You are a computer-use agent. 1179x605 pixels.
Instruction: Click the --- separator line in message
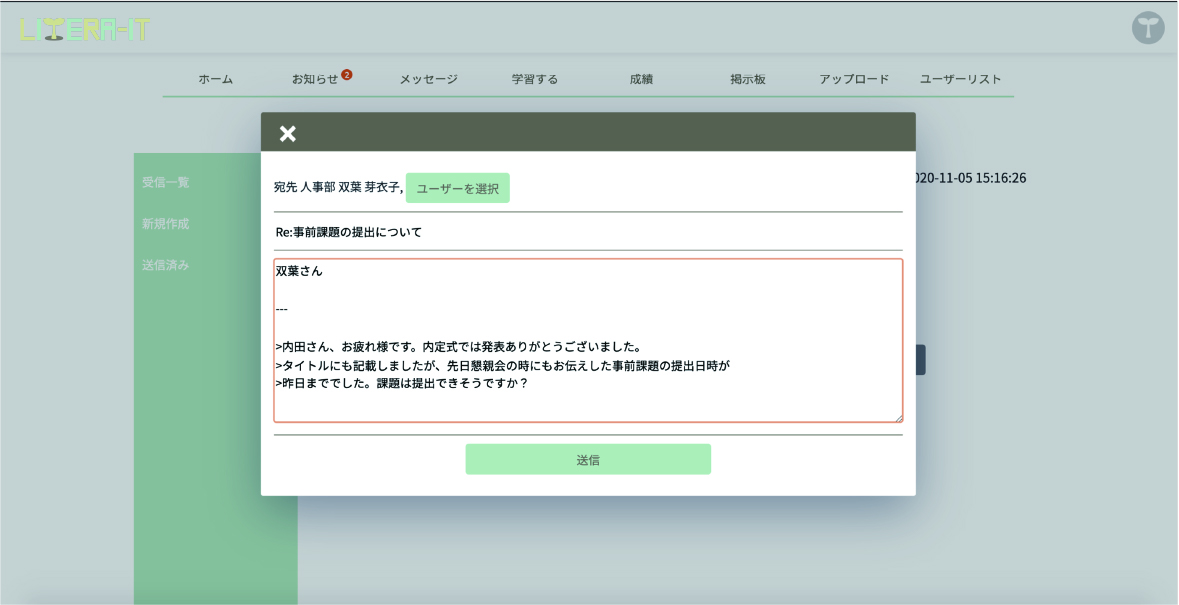[x=282, y=309]
